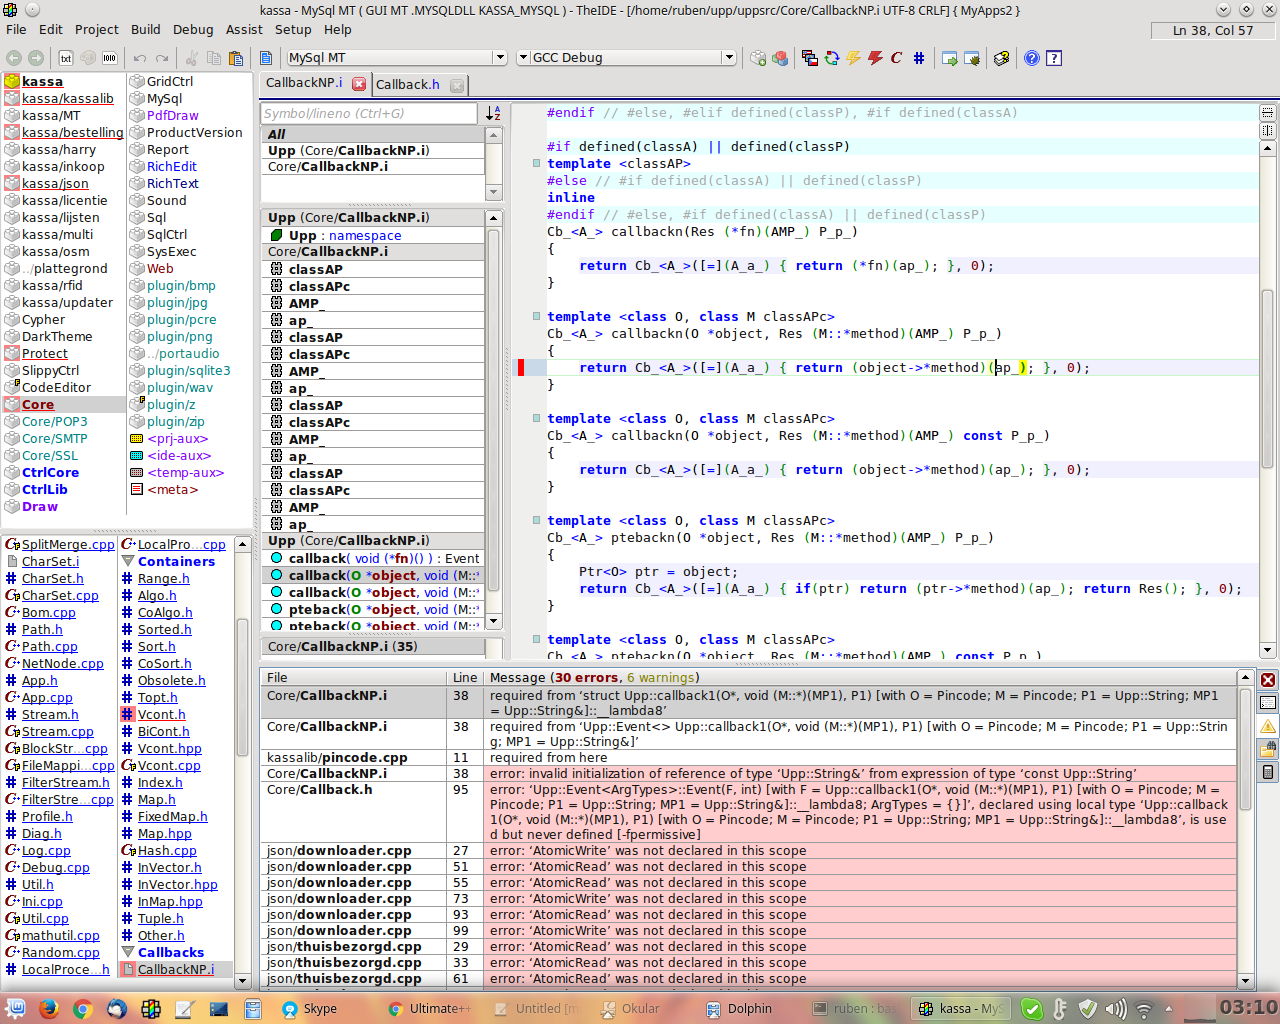Click the Symbol/lineno search field
Screen dimensions: 1280x1024
(370, 114)
